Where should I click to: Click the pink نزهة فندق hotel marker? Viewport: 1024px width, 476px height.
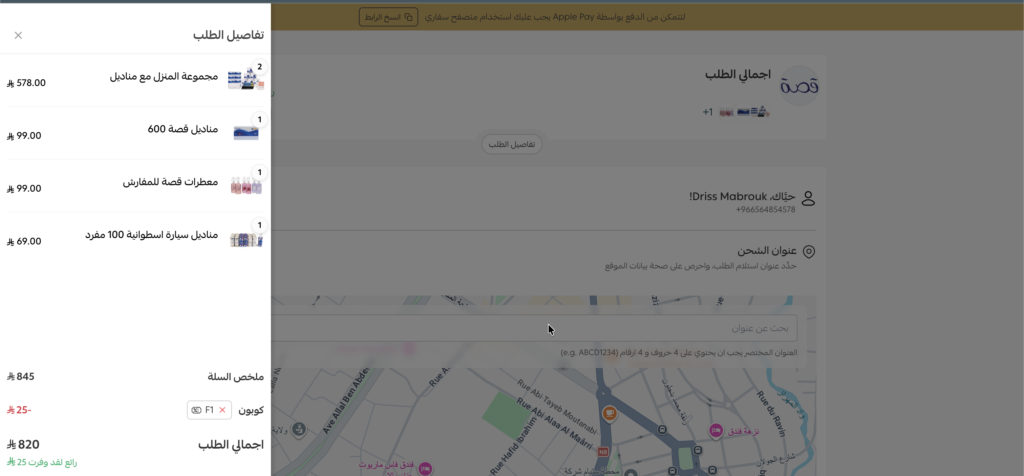pyautogui.click(x=716, y=431)
